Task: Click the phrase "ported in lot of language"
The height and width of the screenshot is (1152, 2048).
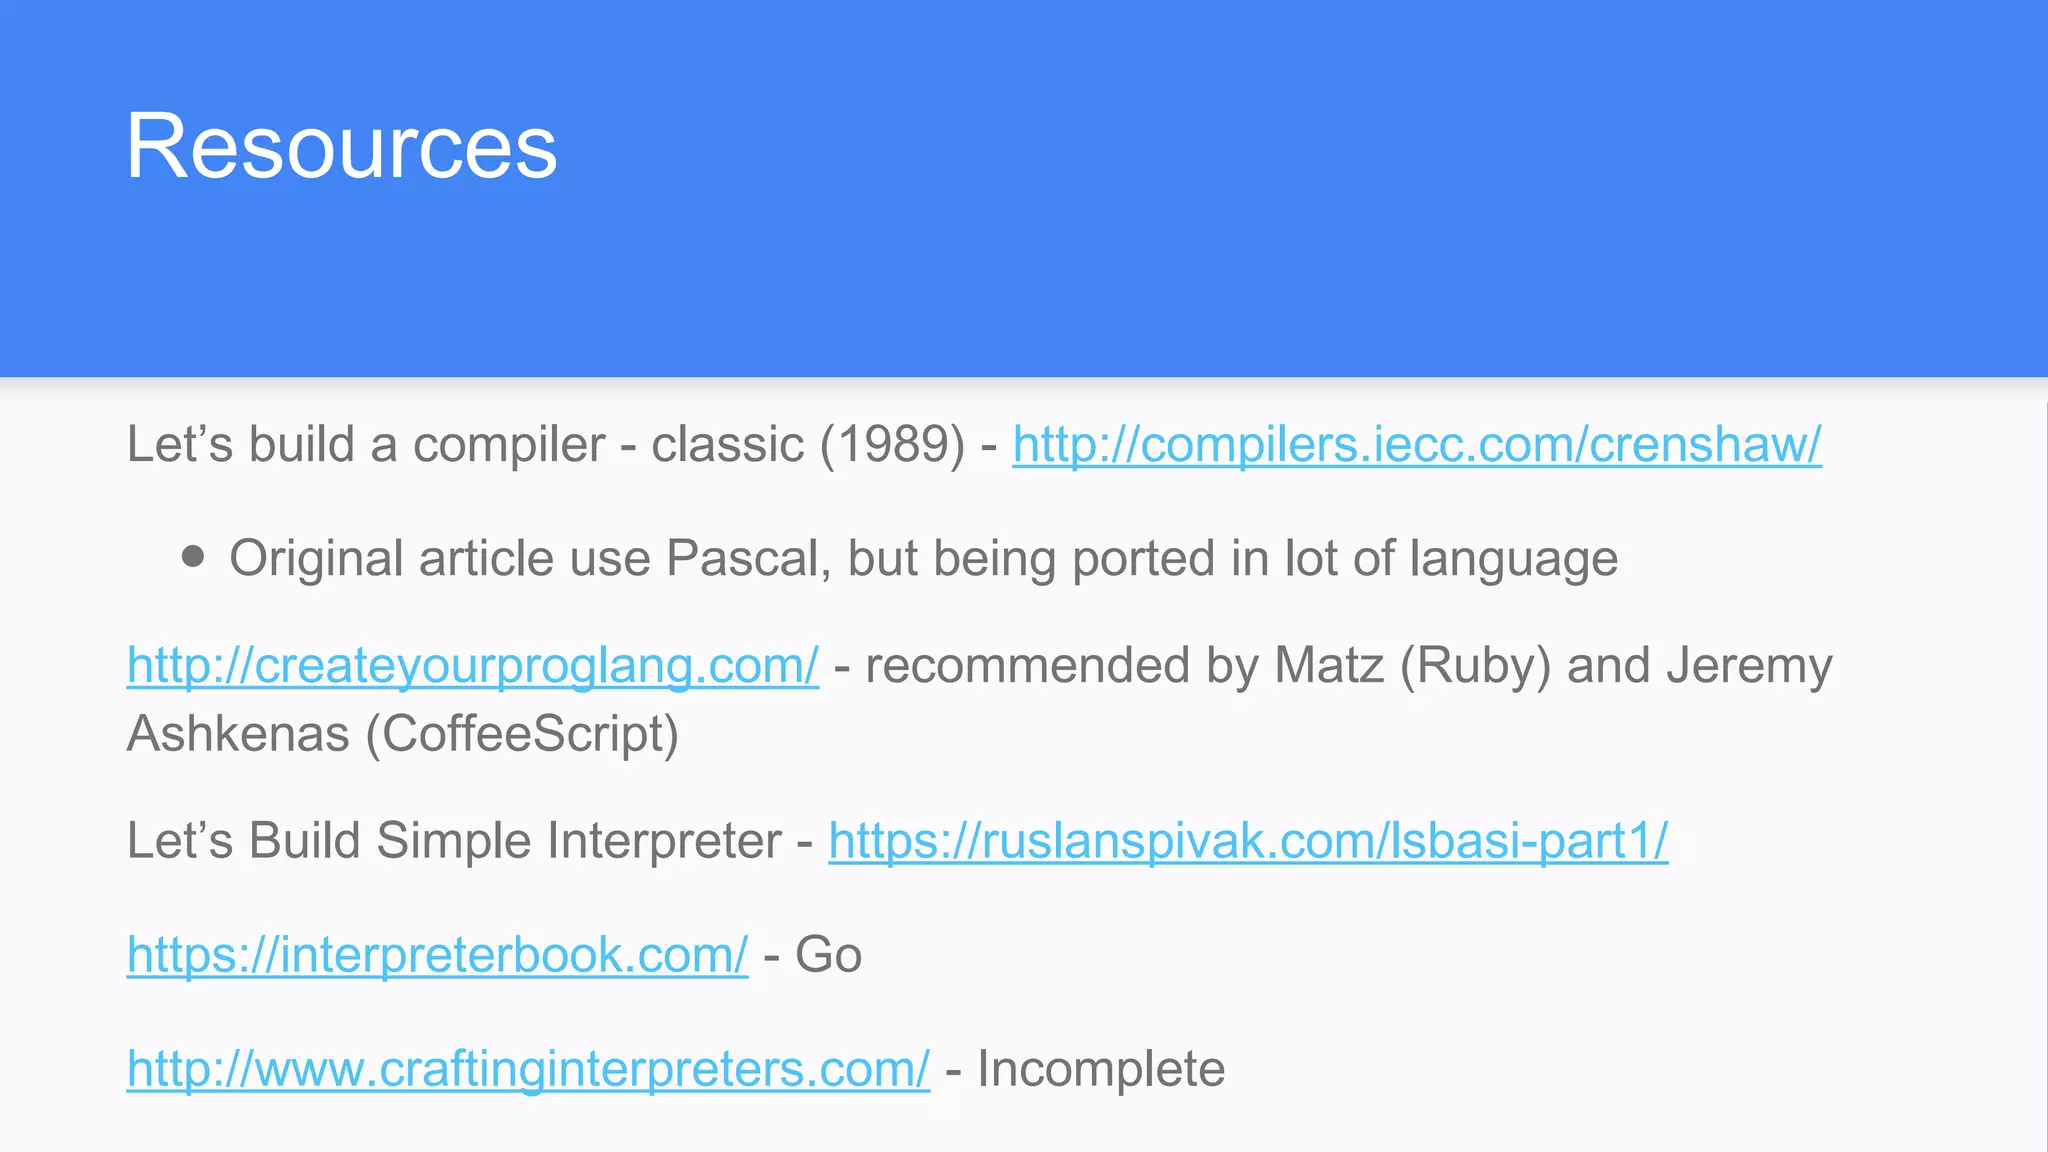Action: click(x=1344, y=558)
